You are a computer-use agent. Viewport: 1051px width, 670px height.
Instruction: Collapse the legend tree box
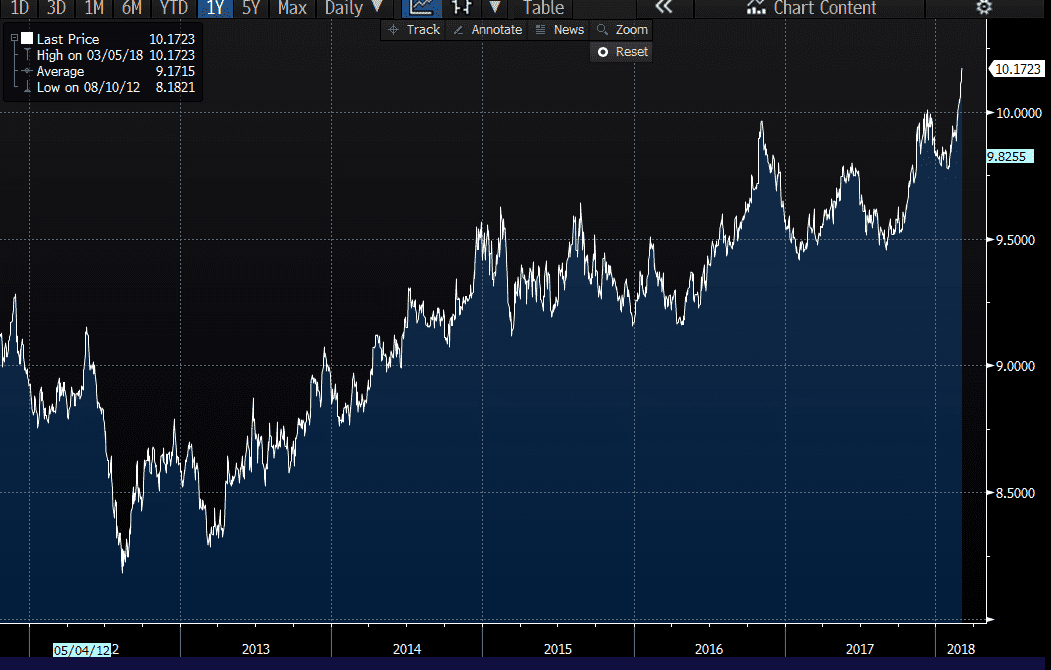click(13, 39)
